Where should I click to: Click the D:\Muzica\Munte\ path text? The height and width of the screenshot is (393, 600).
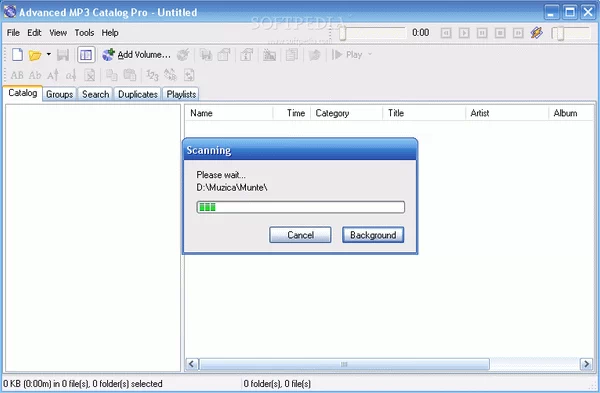(232, 188)
